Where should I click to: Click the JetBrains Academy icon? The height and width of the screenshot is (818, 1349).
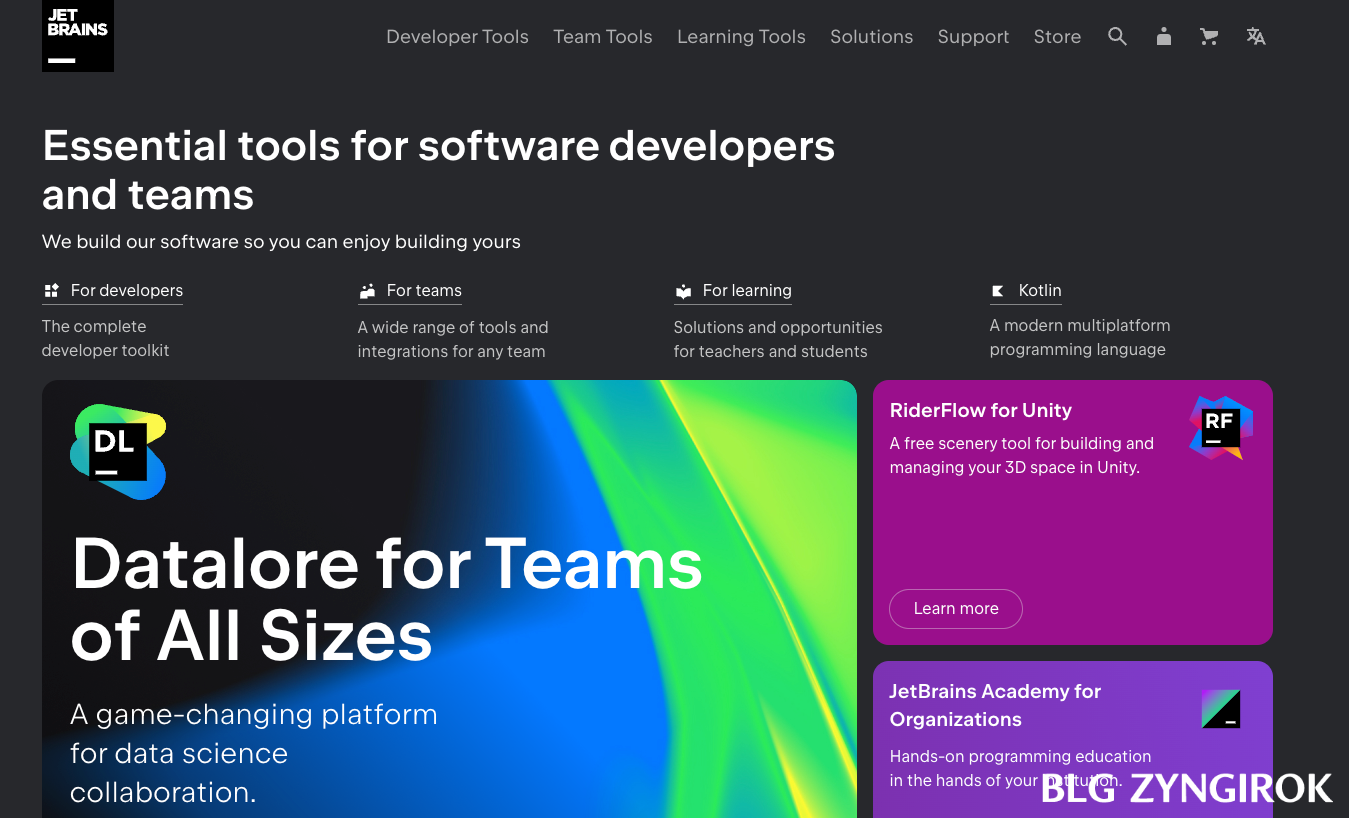click(x=1221, y=709)
